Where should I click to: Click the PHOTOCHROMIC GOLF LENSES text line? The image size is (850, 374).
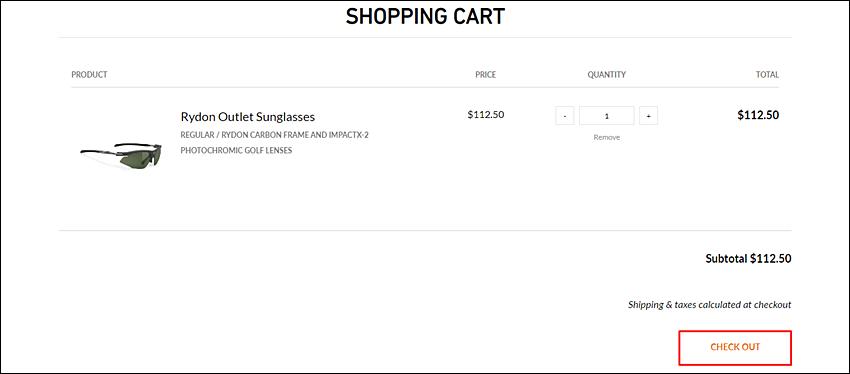(236, 151)
